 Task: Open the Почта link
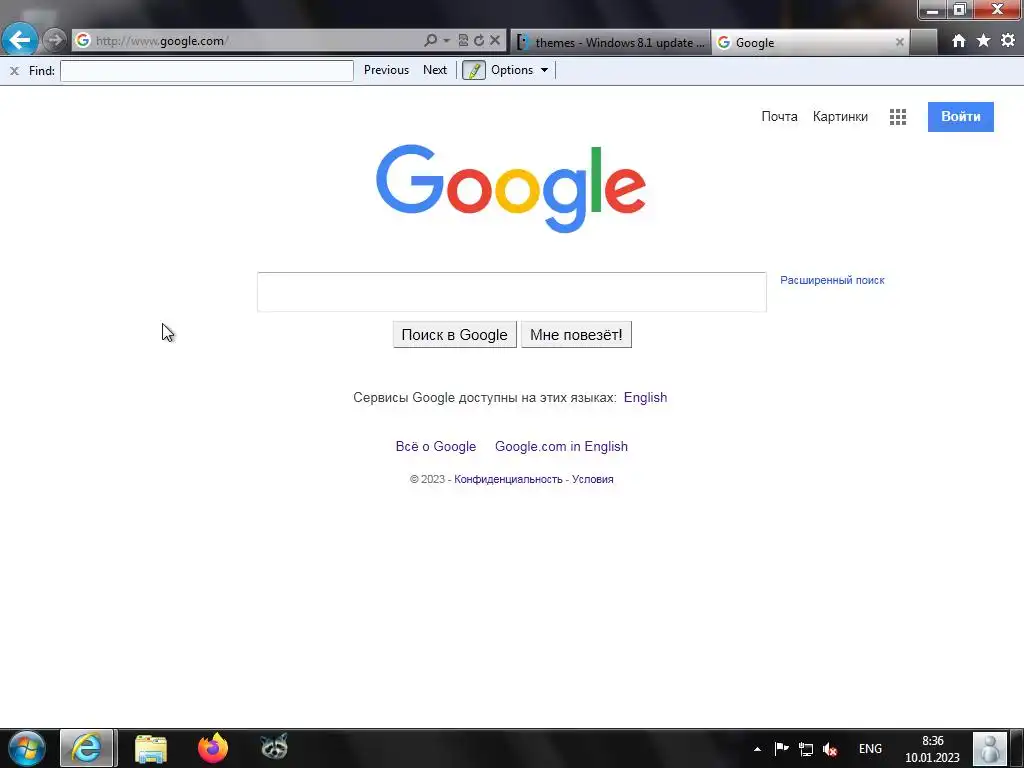tap(779, 116)
